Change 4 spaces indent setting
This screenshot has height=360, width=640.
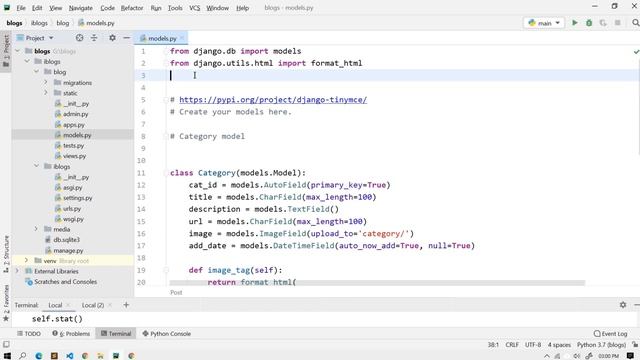[x=559, y=345]
